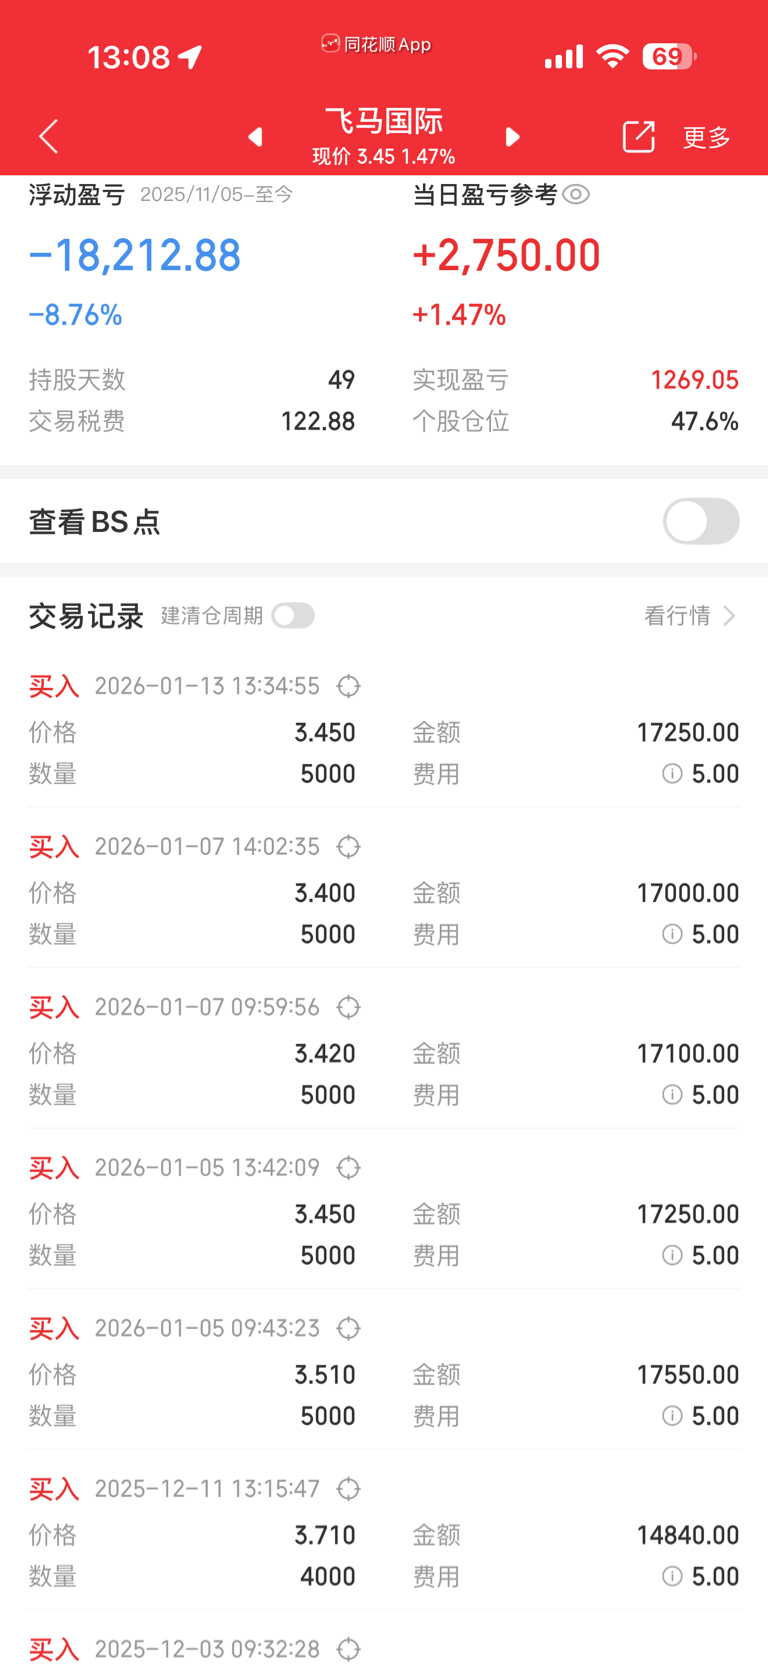Tap locate icon for 2026-01-05 13:42:09 trade
768x1669 pixels.
point(348,1168)
